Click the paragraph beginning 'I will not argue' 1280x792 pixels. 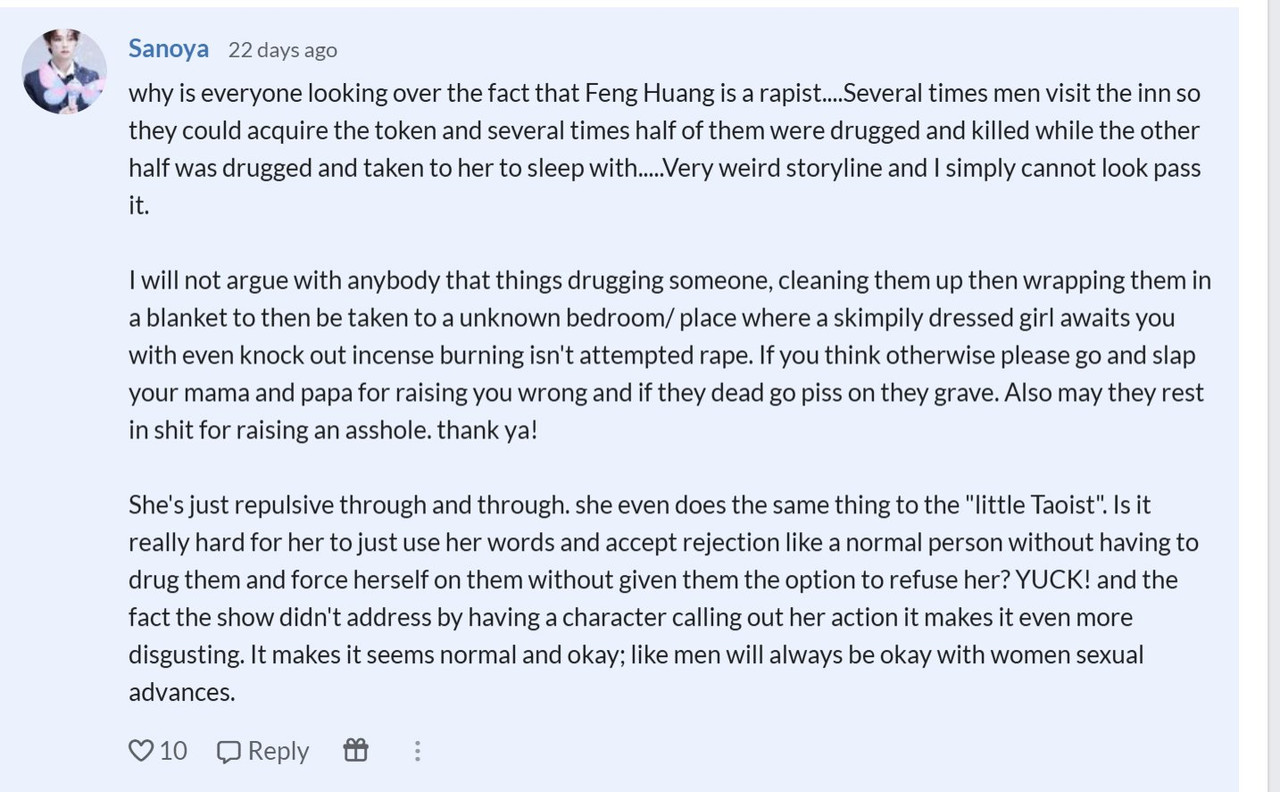click(x=669, y=355)
